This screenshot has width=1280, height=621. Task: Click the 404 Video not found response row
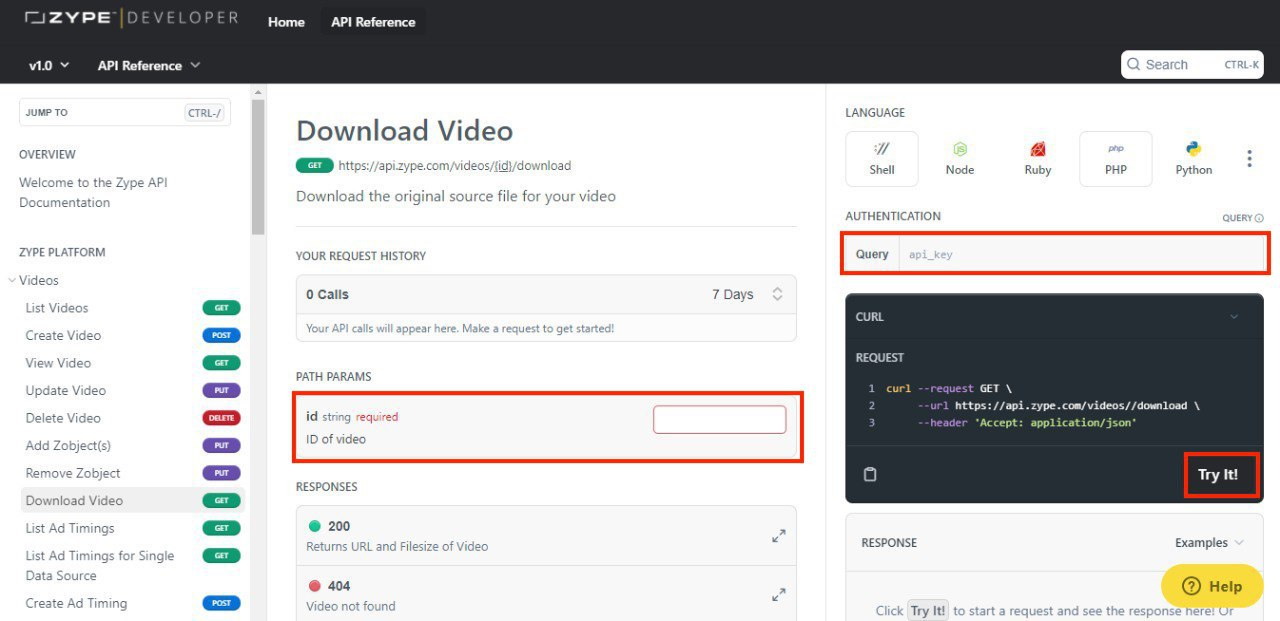point(546,595)
